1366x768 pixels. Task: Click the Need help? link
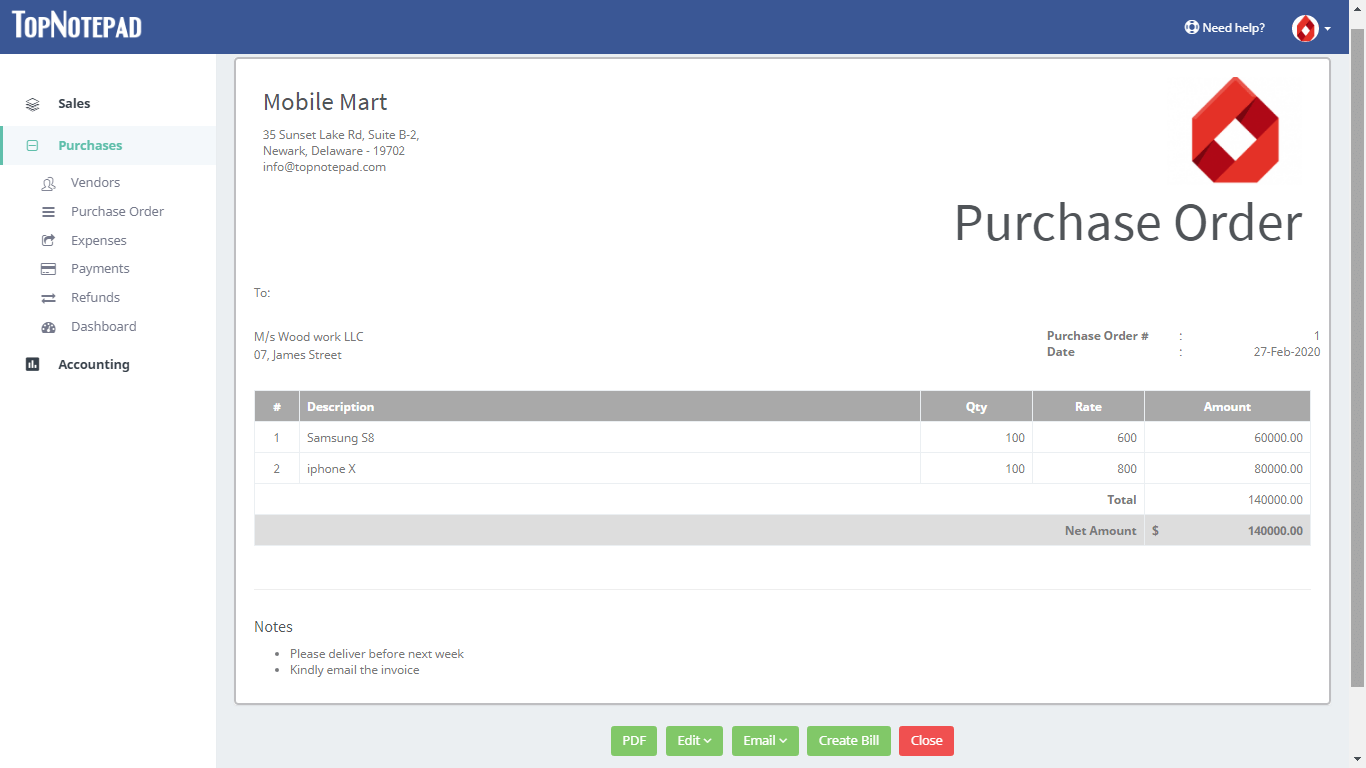tap(1224, 28)
